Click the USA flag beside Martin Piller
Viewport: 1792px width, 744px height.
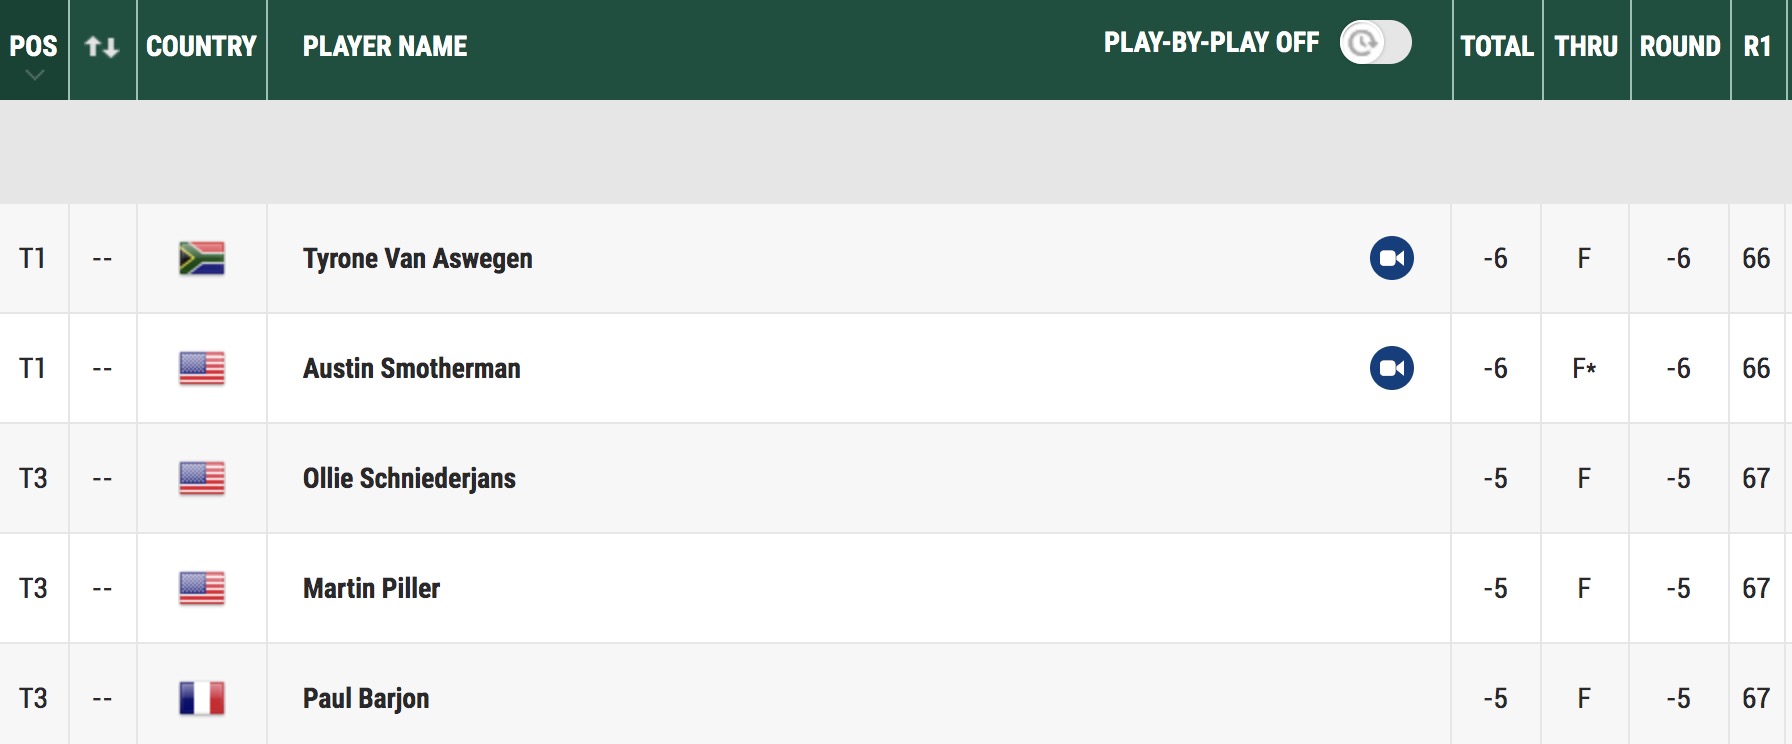pyautogui.click(x=202, y=588)
